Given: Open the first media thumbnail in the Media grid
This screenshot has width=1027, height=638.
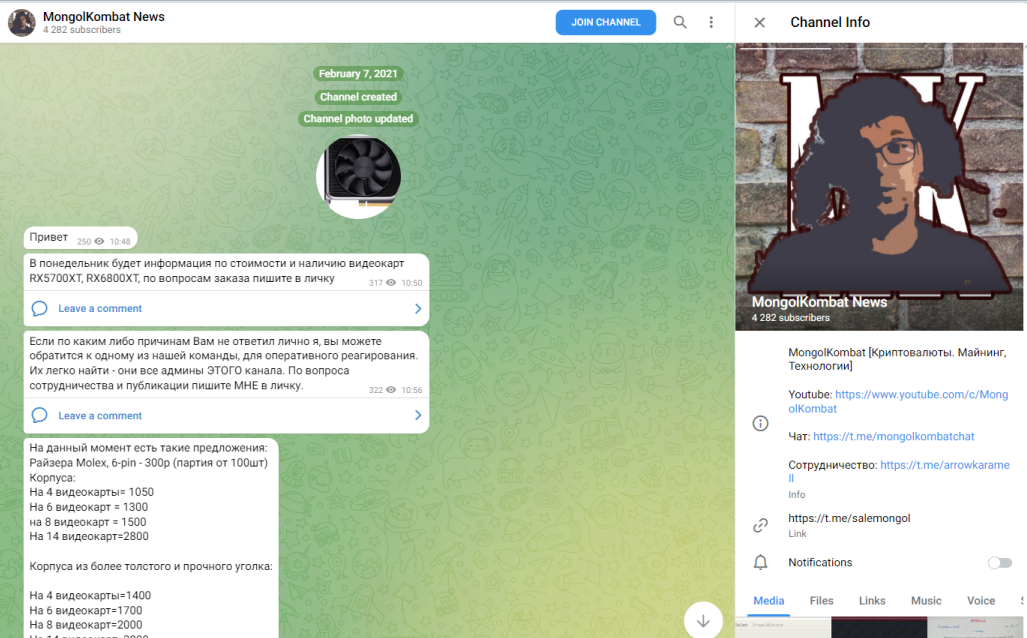Looking at the screenshot, I should 783,628.
